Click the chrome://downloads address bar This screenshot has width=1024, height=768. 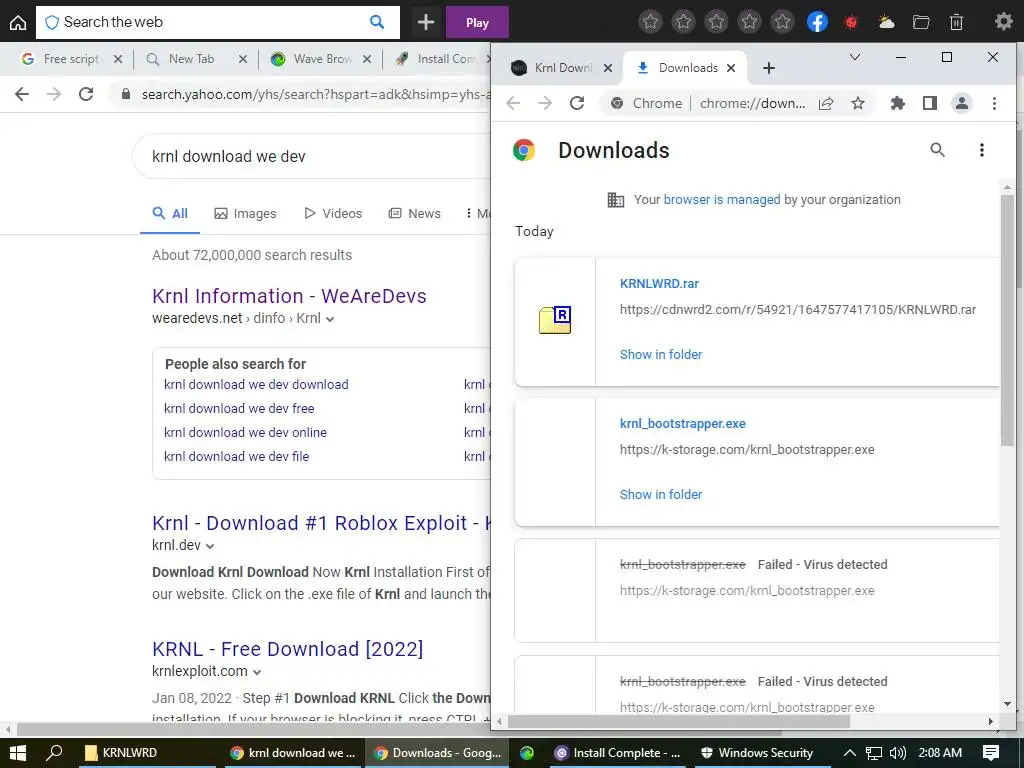coord(751,103)
